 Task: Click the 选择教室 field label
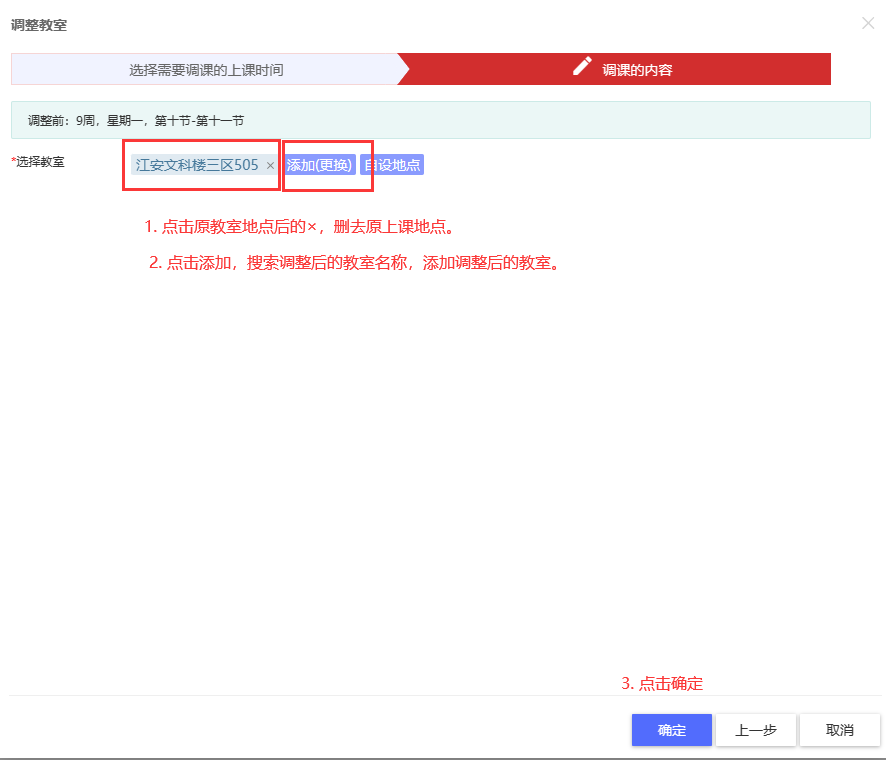[40, 161]
